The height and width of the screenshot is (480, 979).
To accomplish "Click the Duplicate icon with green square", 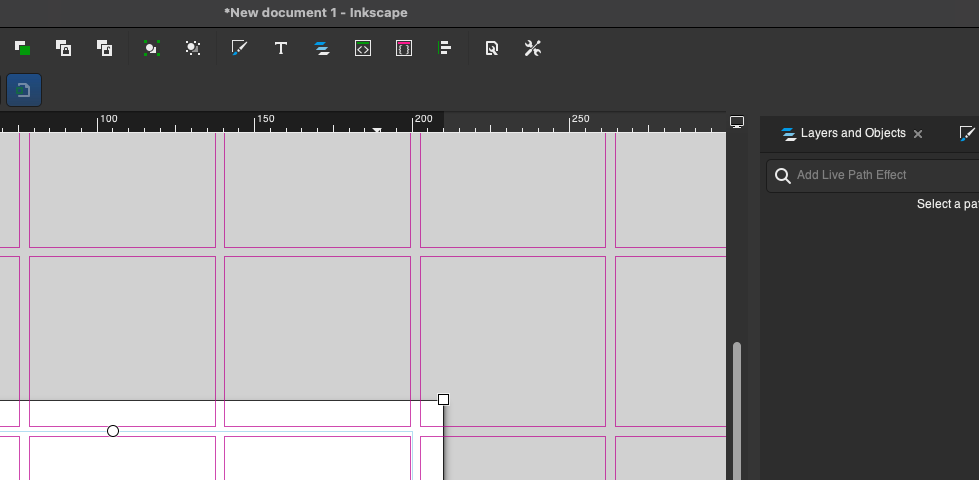I will [x=22, y=48].
